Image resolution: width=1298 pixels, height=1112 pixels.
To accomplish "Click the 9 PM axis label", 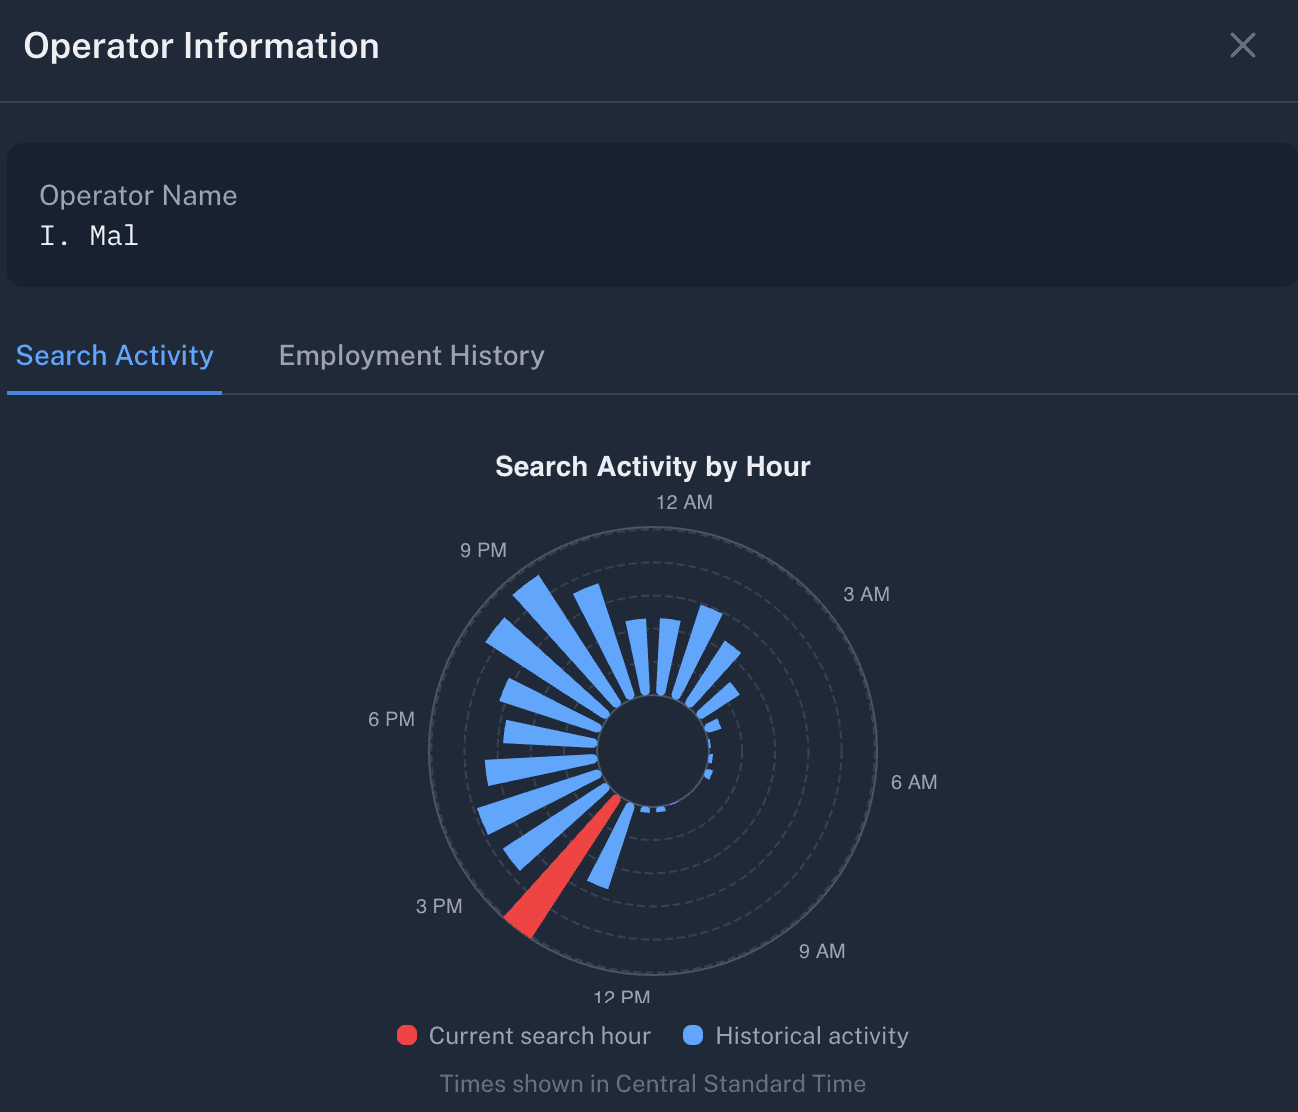I will 483,550.
